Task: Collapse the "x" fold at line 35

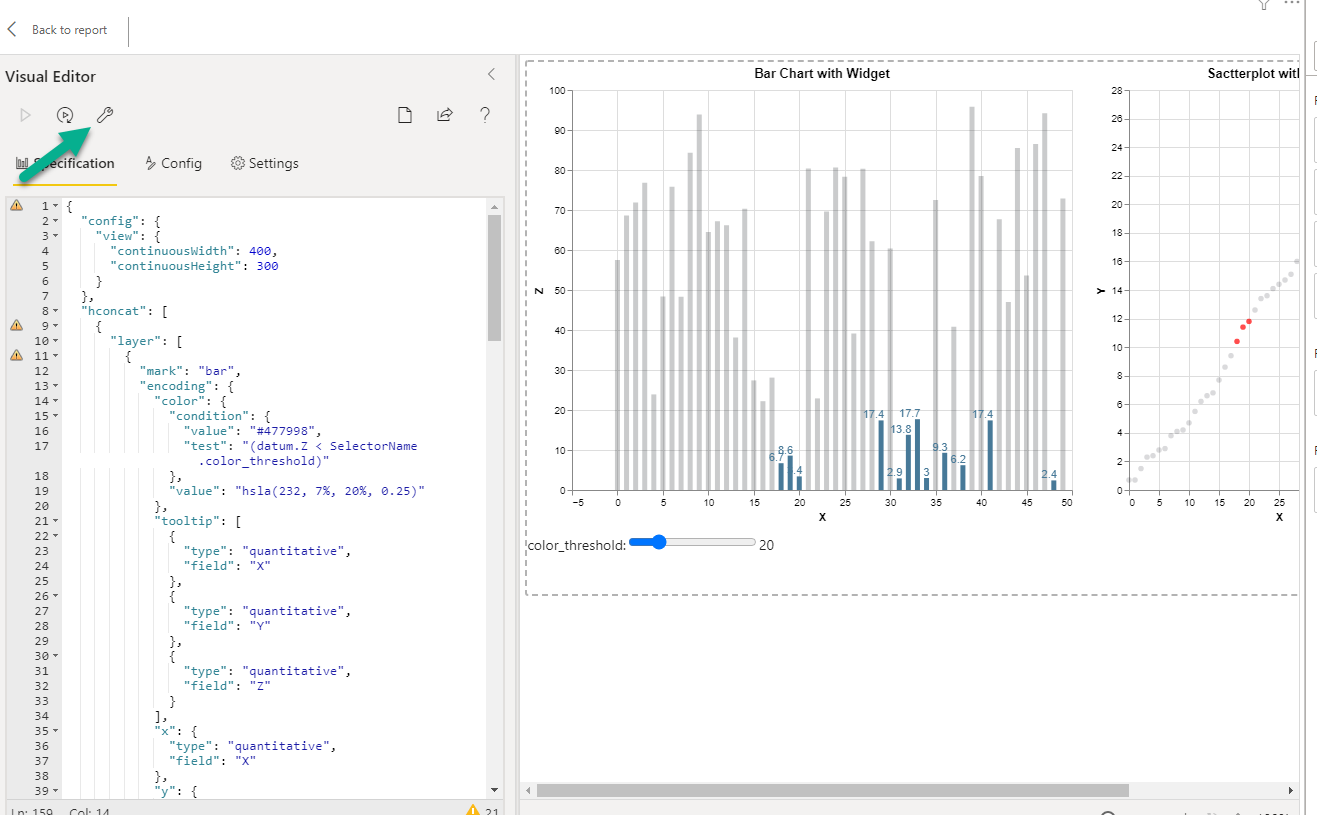Action: point(56,731)
